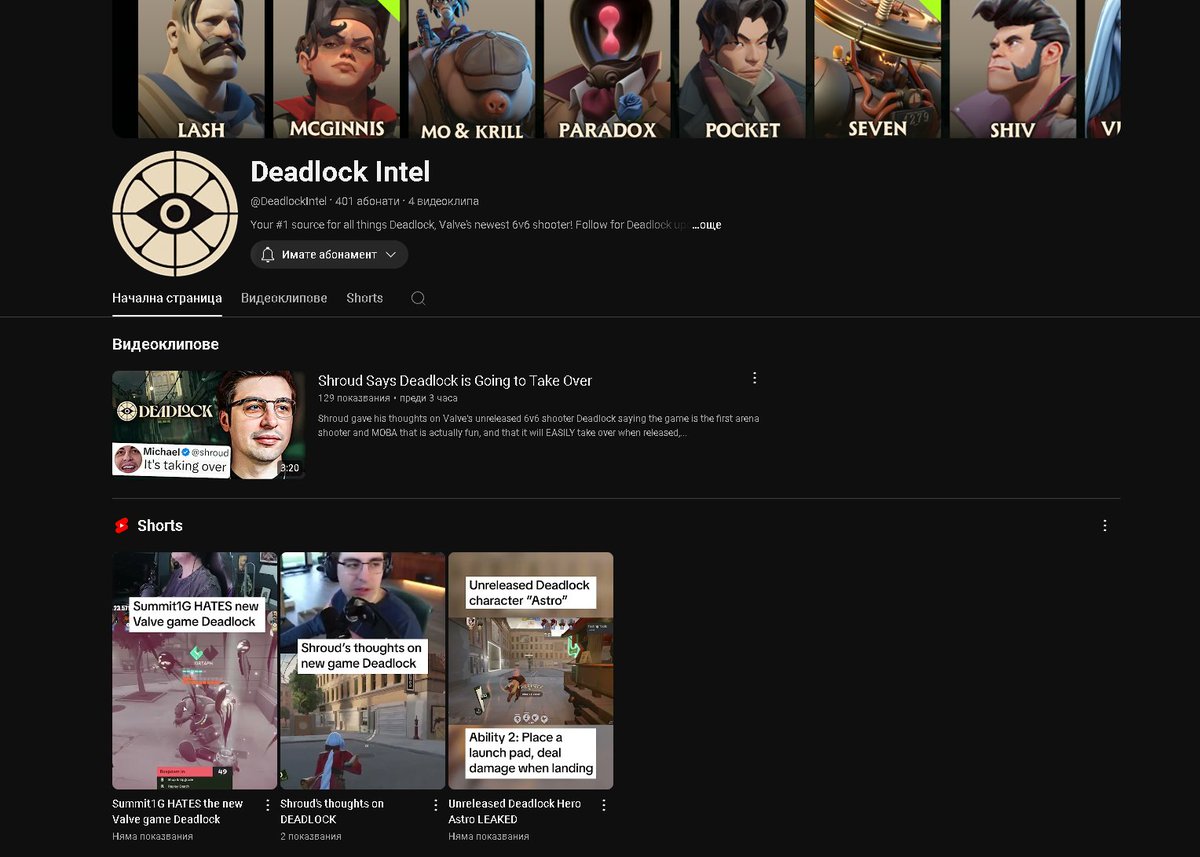This screenshot has width=1200, height=857.
Task: Click the Shroud video description text
Action: (538, 426)
